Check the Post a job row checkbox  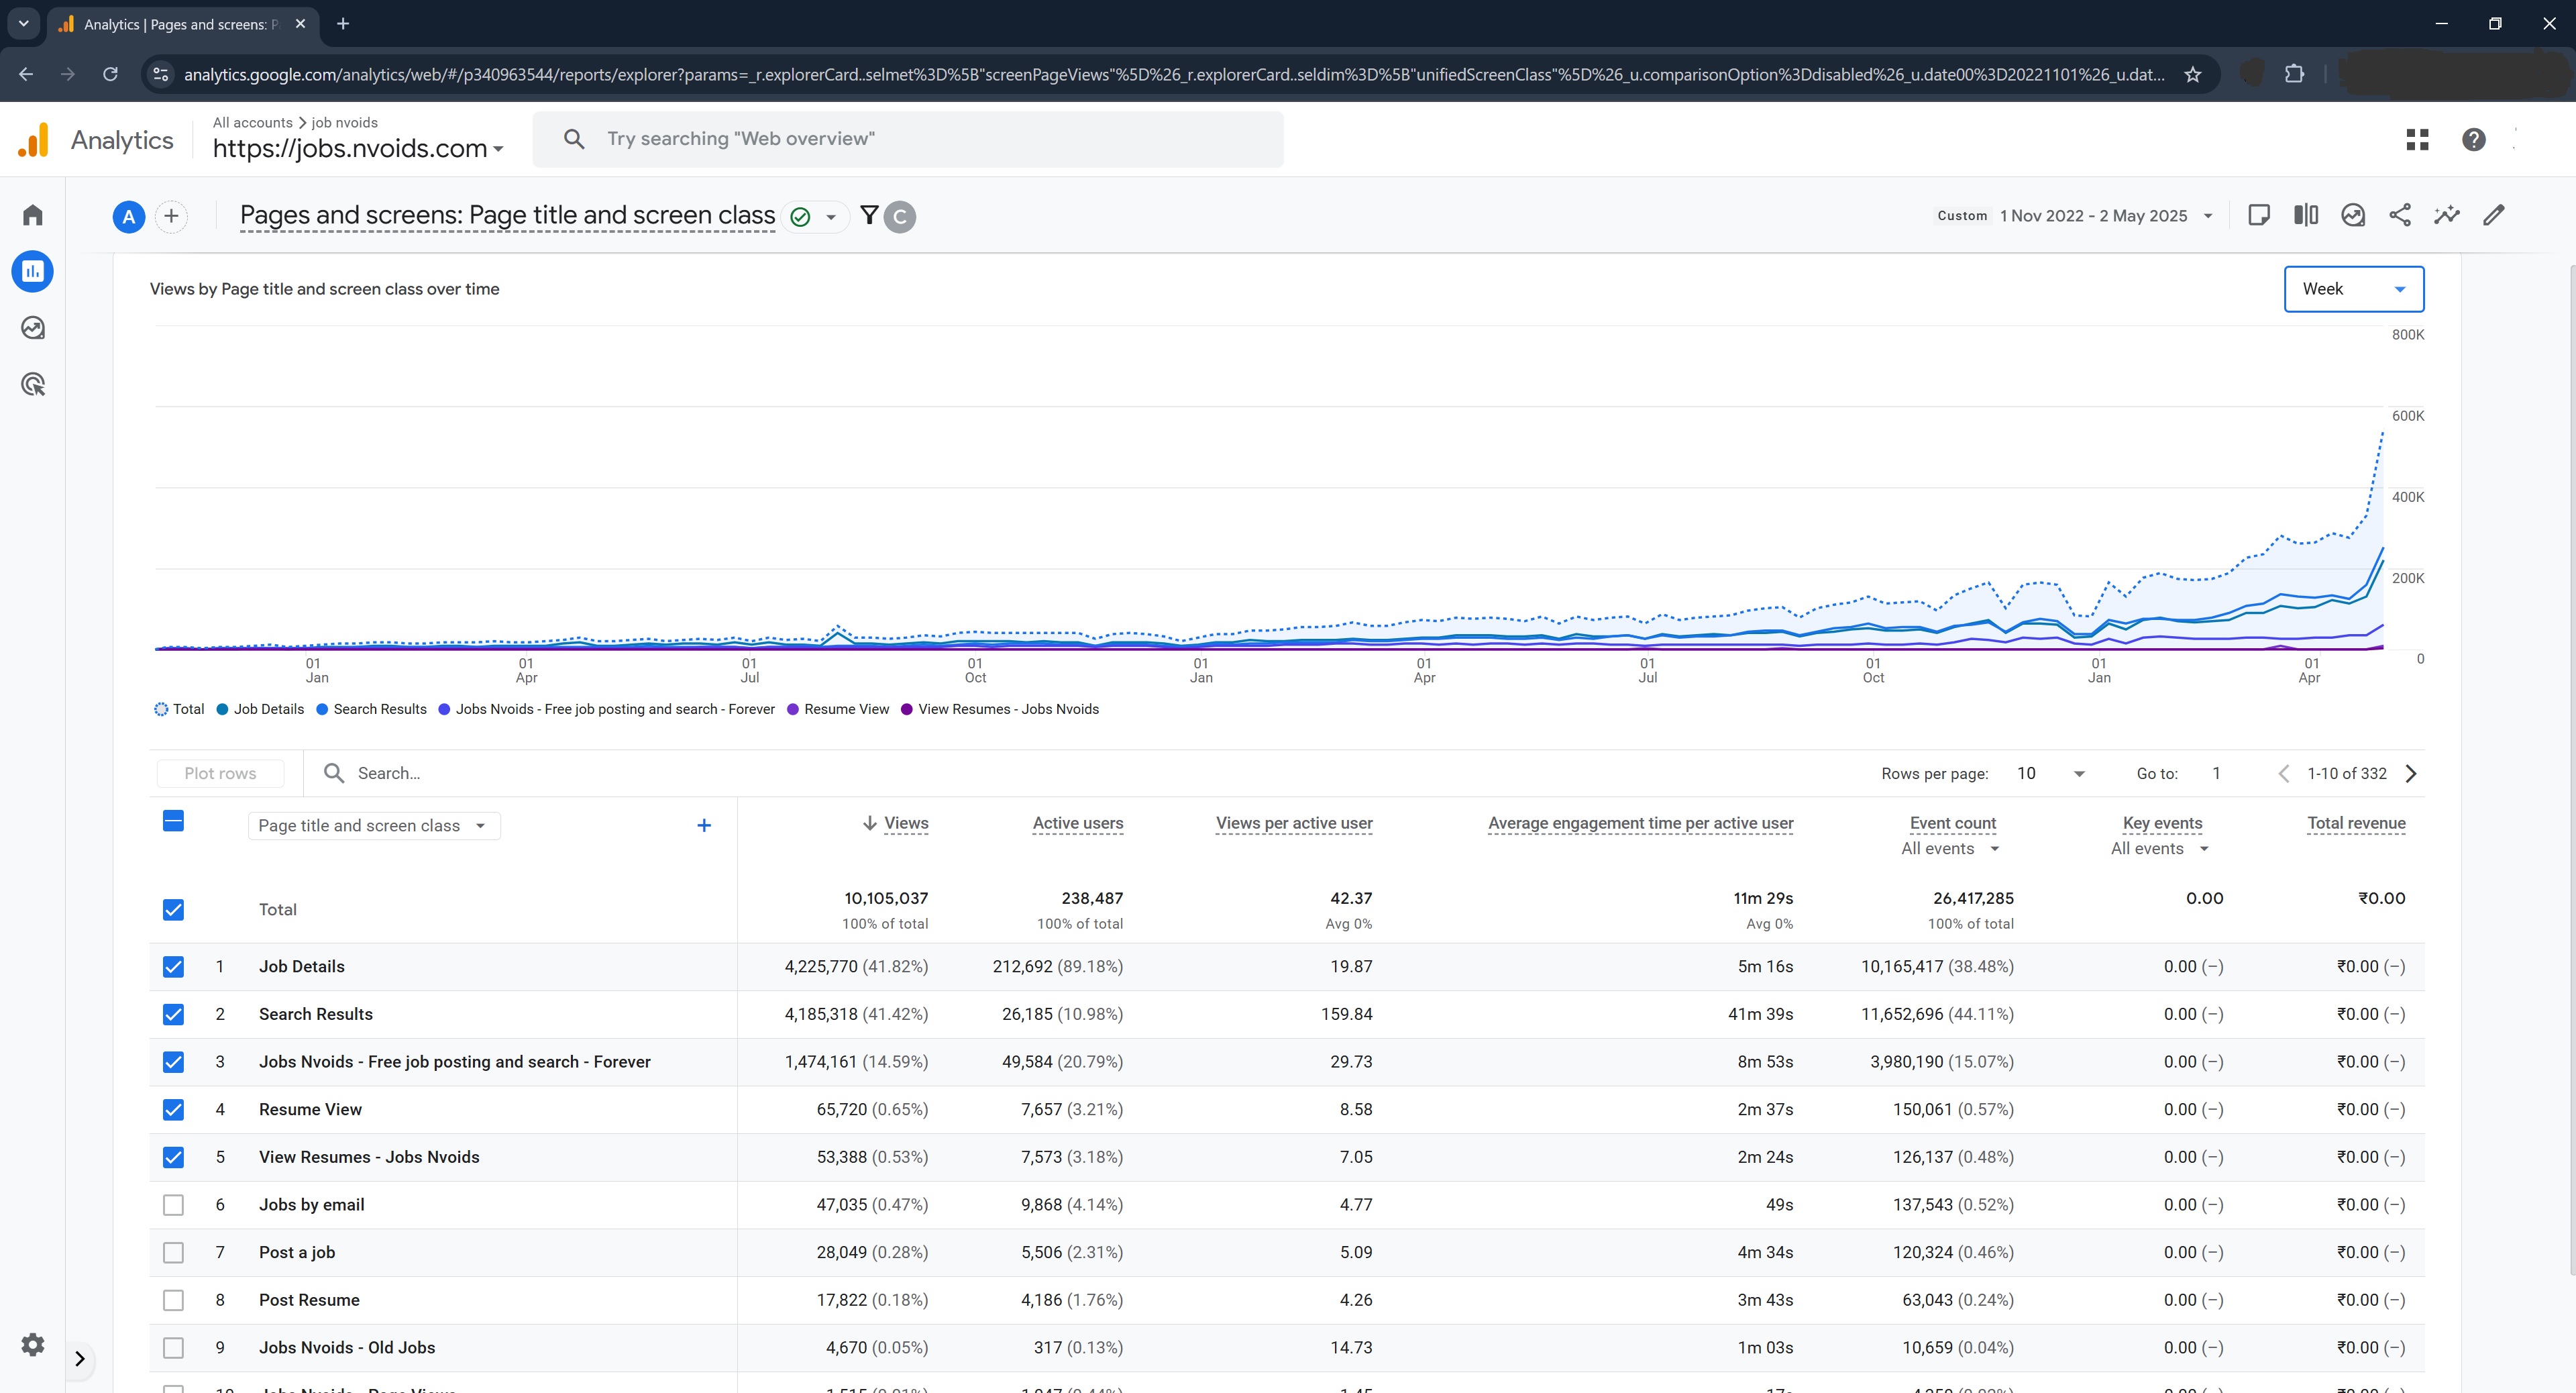click(173, 1252)
